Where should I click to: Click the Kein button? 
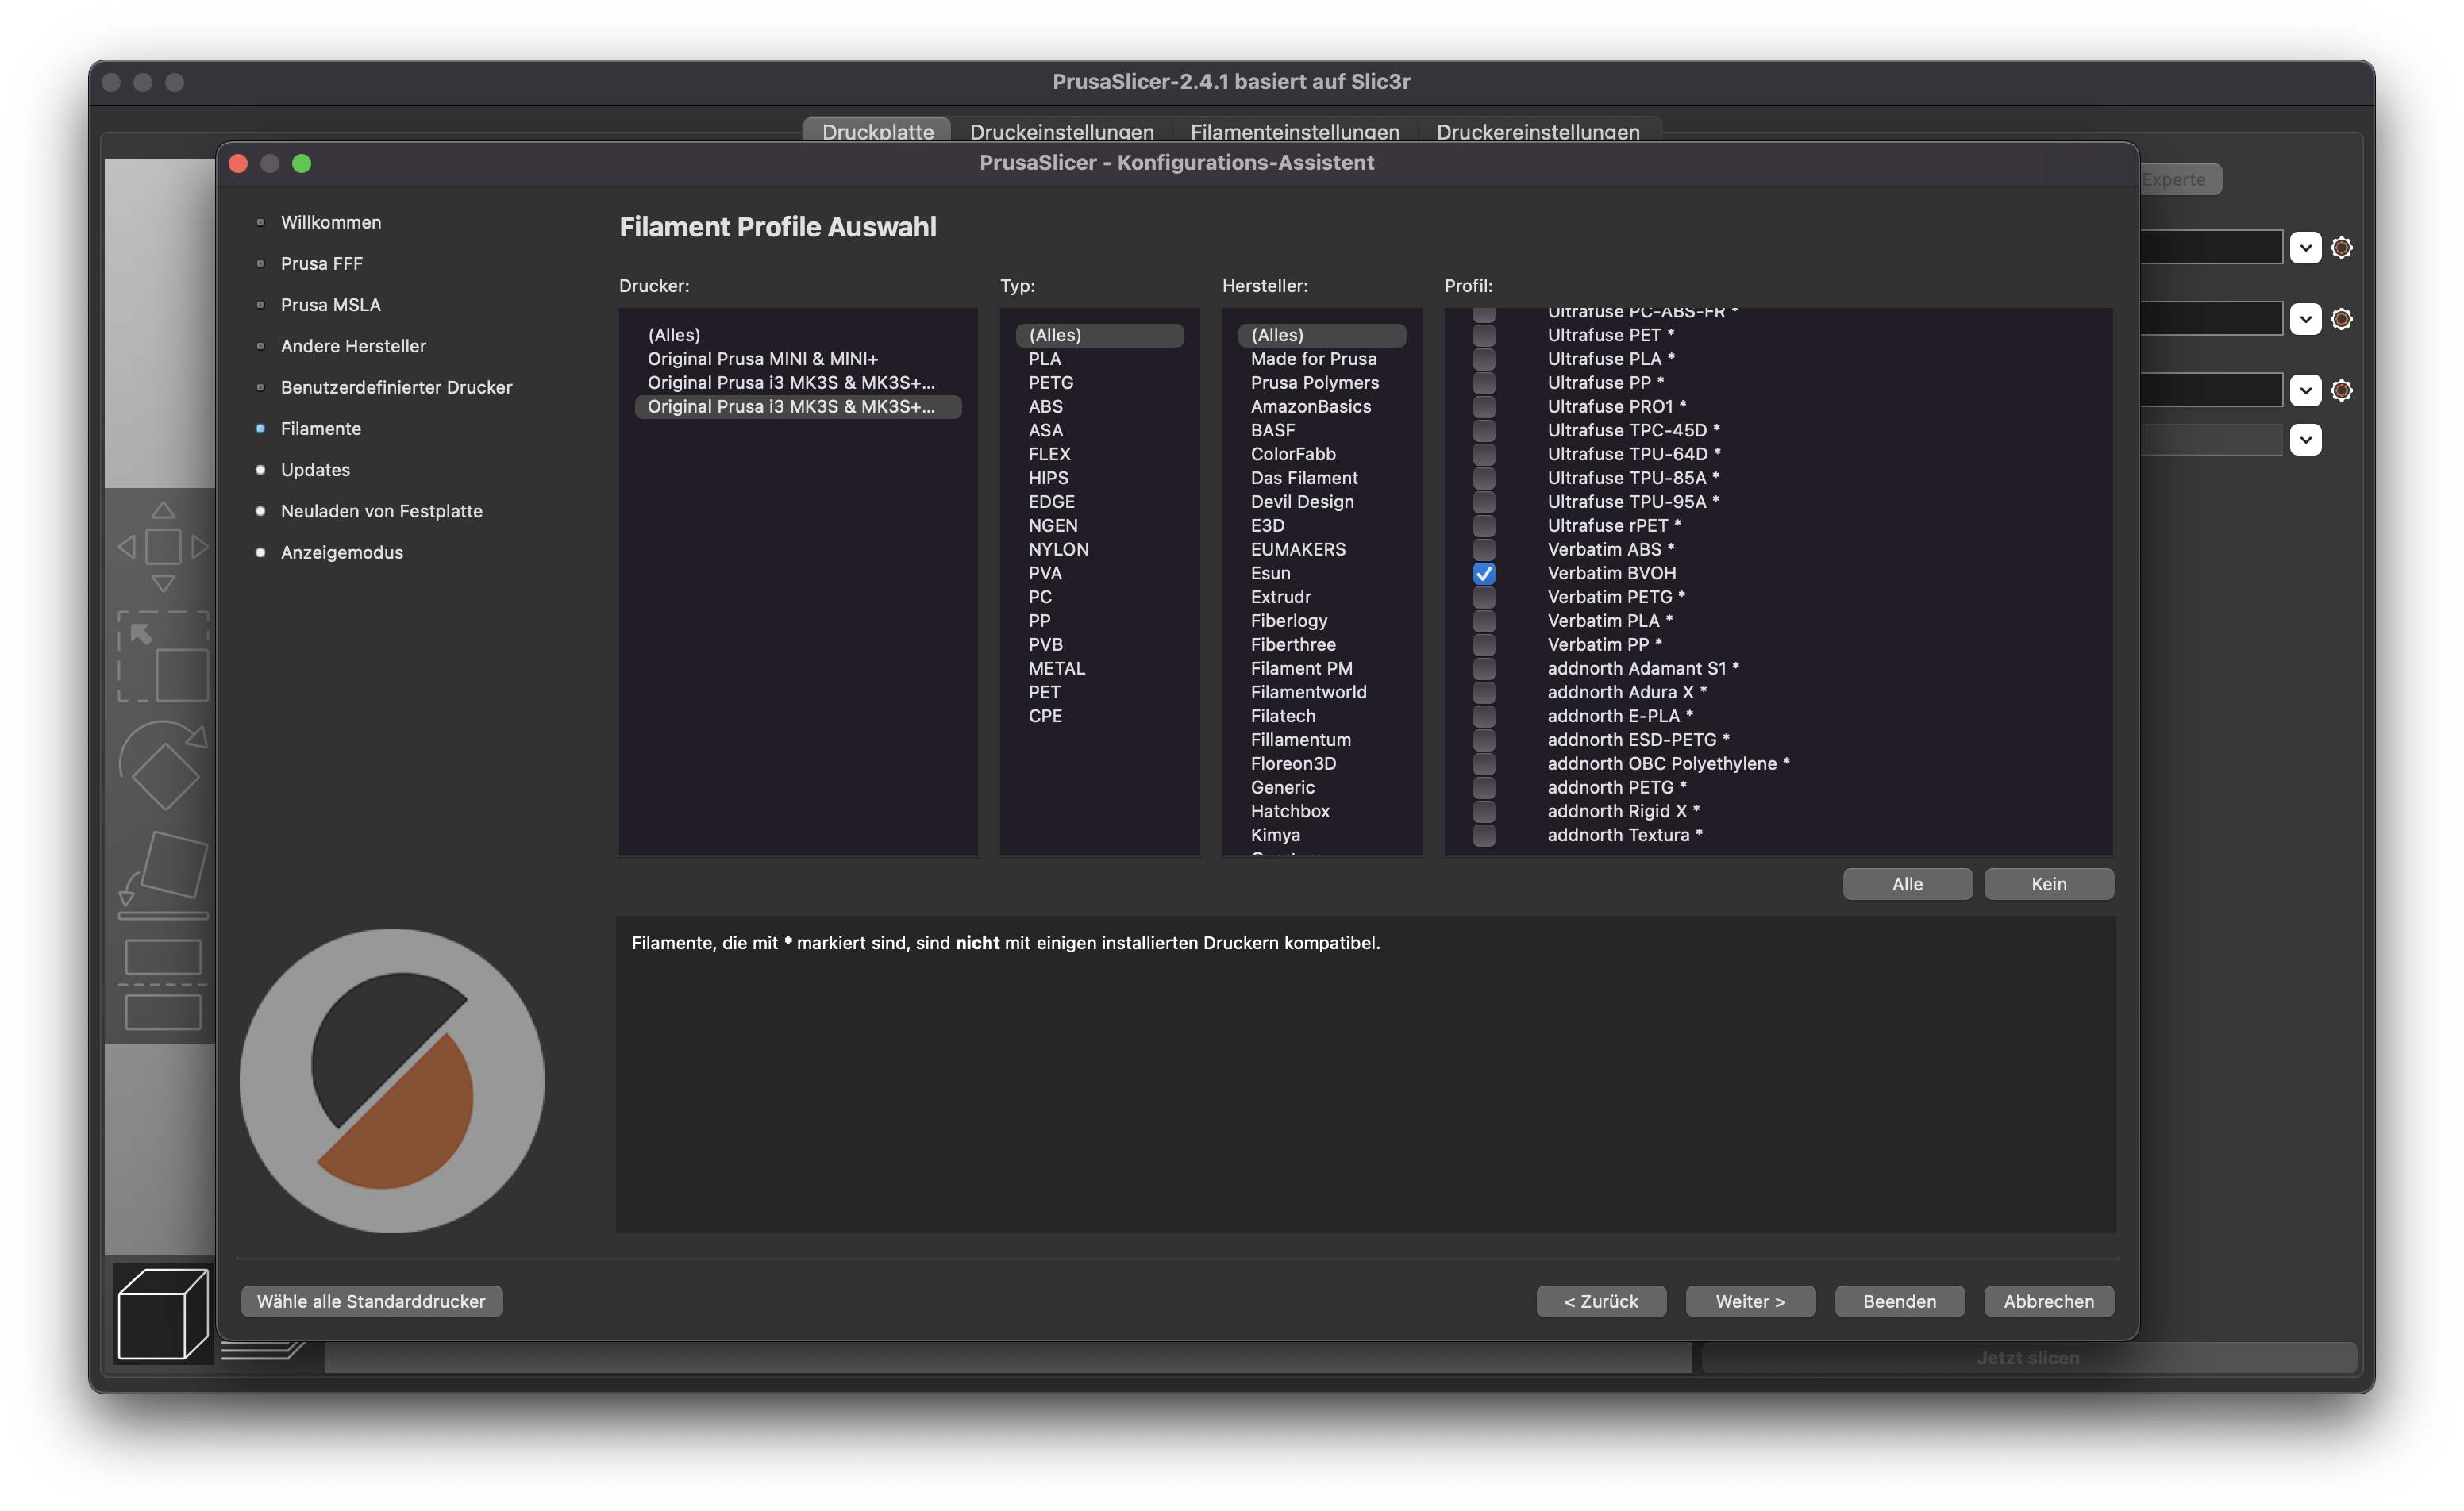(2048, 884)
